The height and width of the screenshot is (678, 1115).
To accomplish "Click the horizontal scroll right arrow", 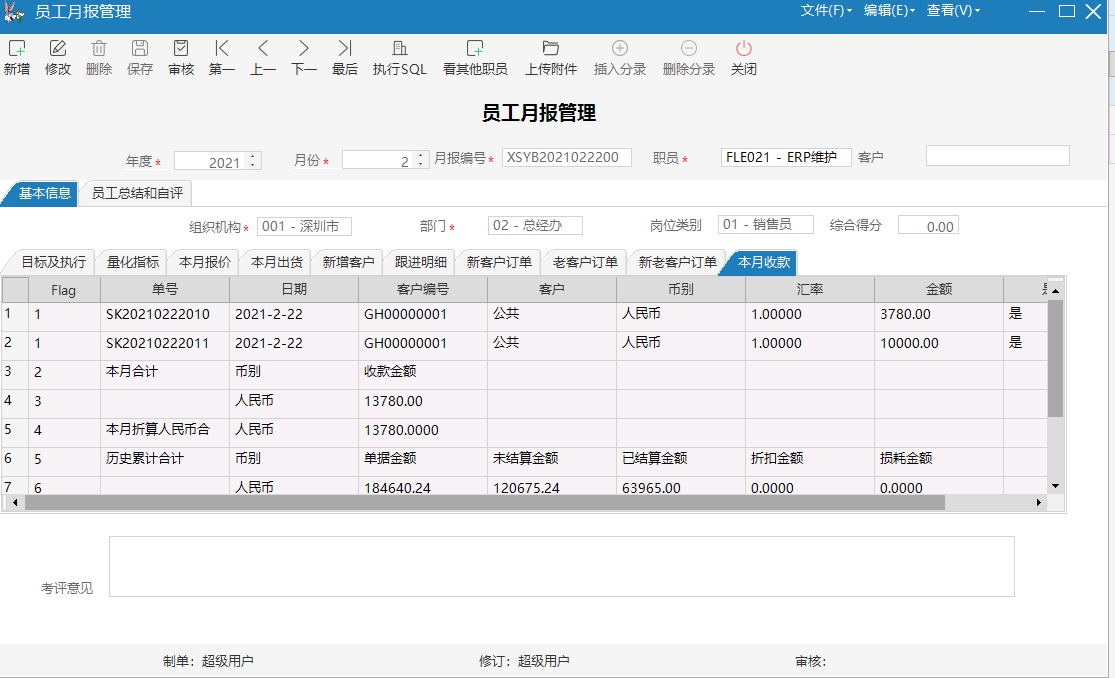I will tap(1039, 502).
